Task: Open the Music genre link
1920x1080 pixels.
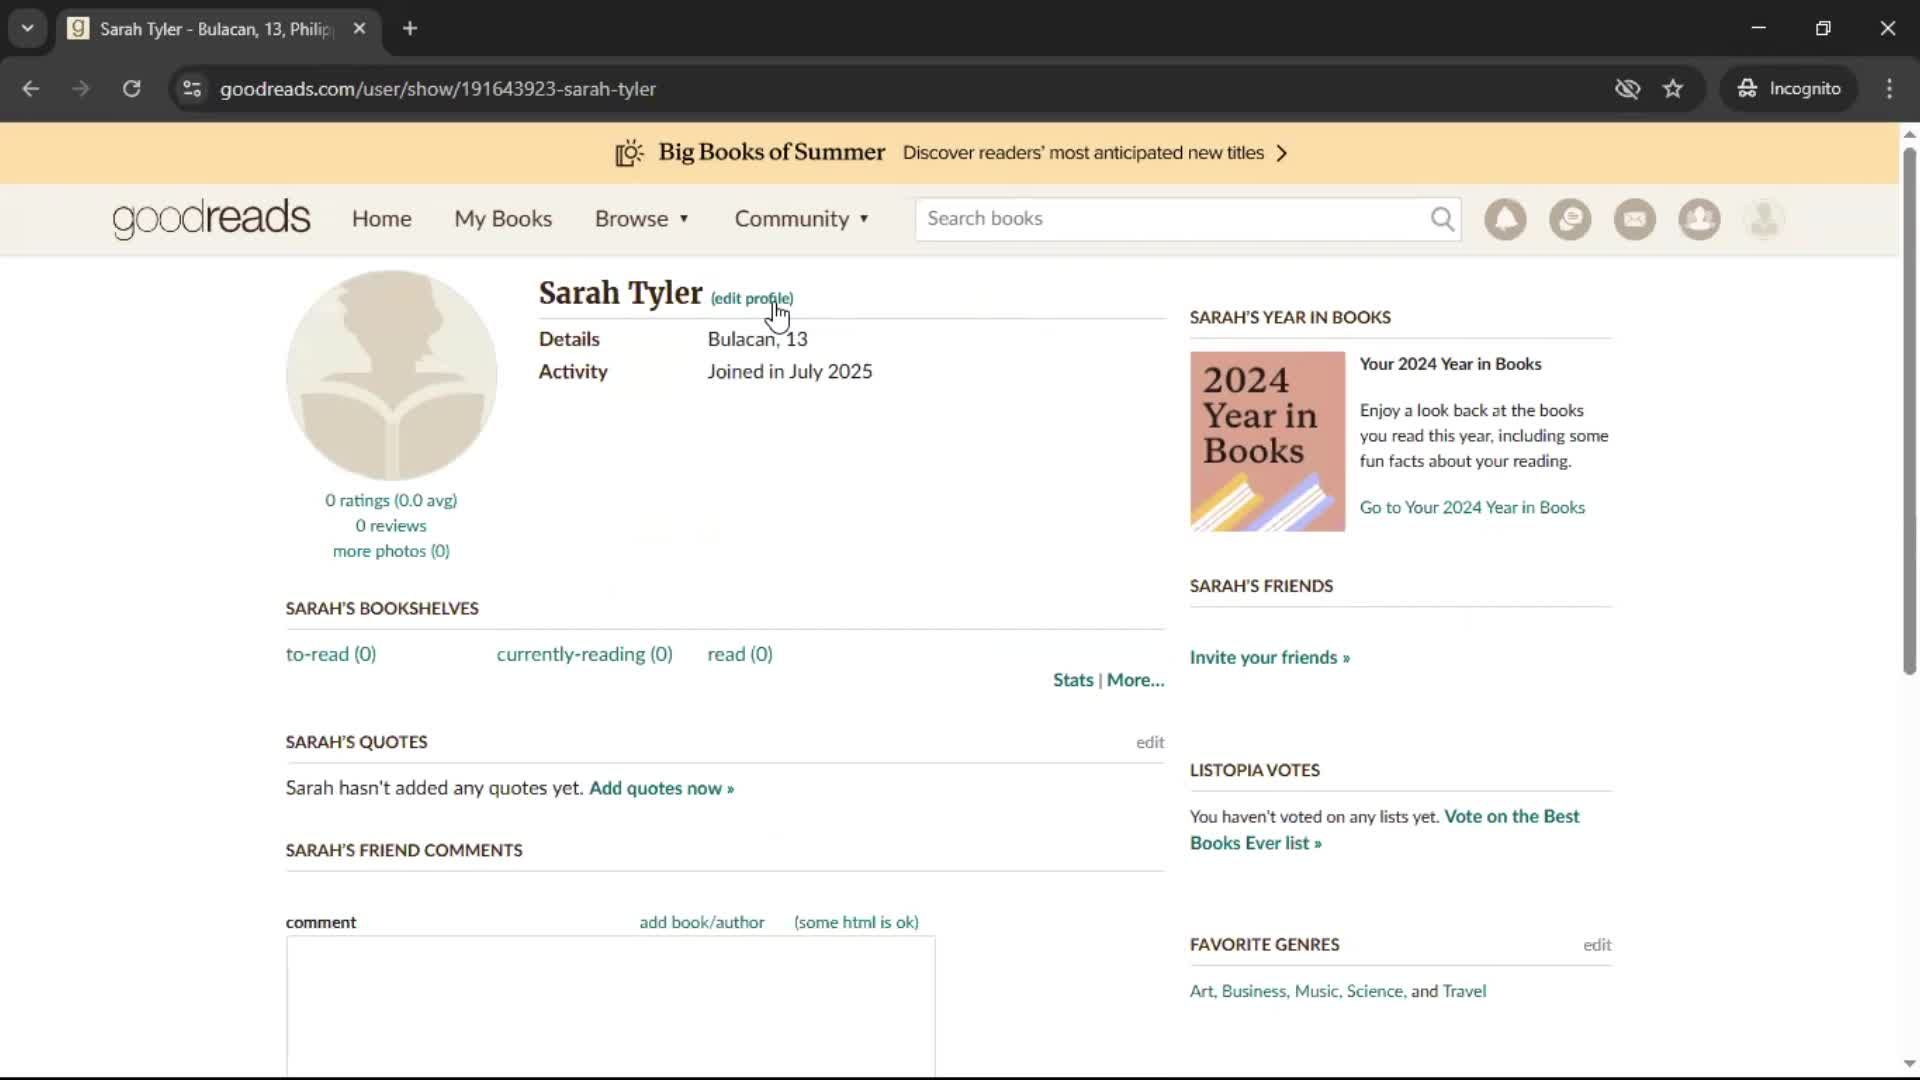Action: (x=1316, y=991)
